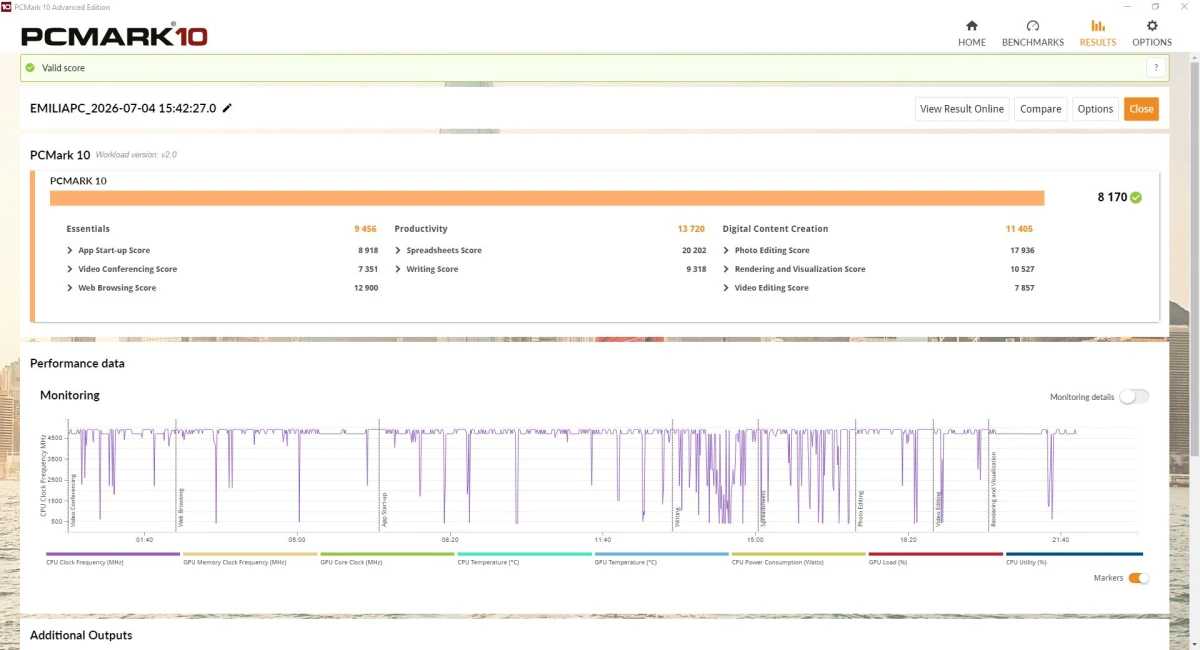This screenshot has height=650, width=1200.
Task: Click the Web Browsing marker in chart
Action: pyautogui.click(x=180, y=507)
